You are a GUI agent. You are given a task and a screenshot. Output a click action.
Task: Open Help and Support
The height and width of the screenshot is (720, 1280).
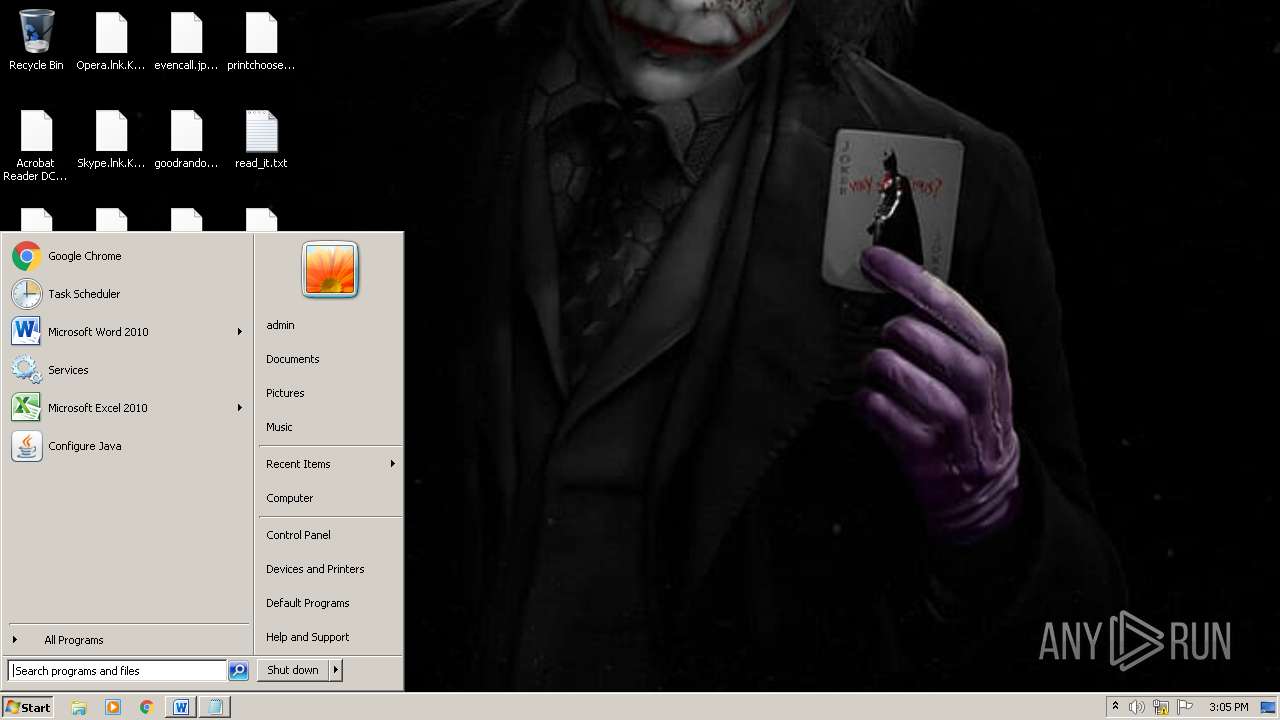coord(330,637)
